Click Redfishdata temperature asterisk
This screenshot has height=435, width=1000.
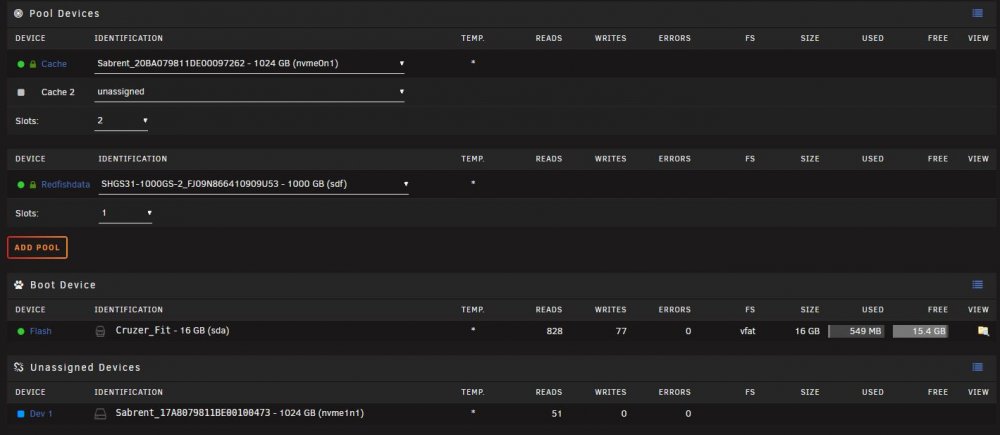tap(473, 184)
